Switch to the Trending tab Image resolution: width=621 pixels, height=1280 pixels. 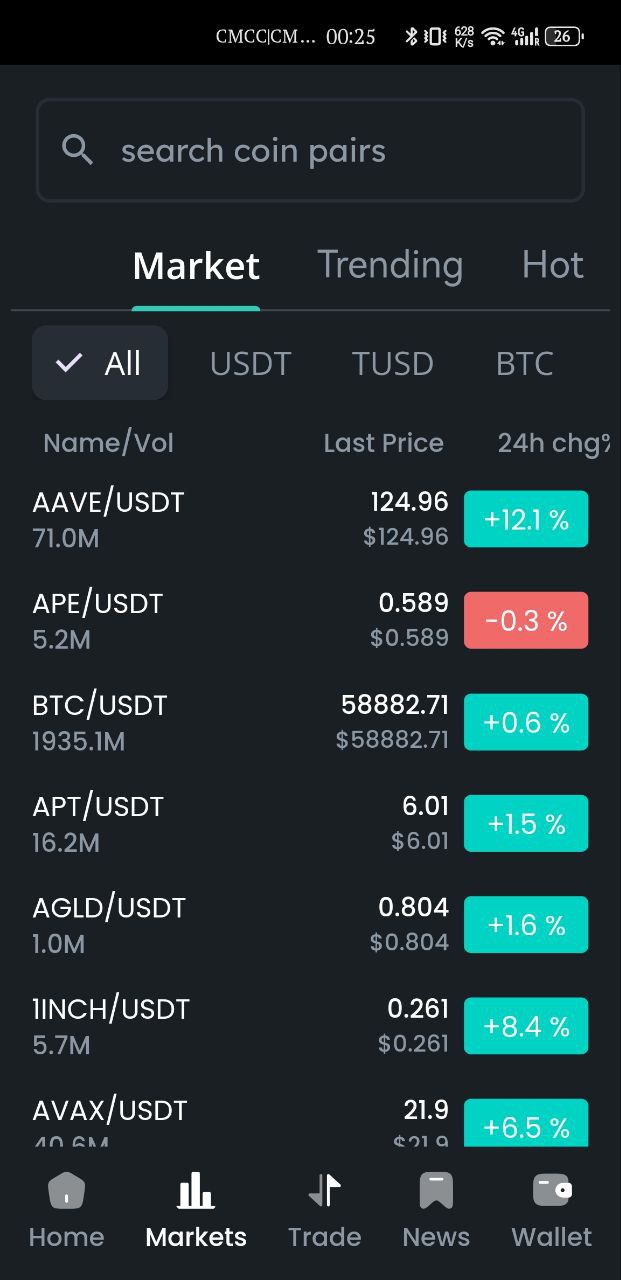[390, 265]
